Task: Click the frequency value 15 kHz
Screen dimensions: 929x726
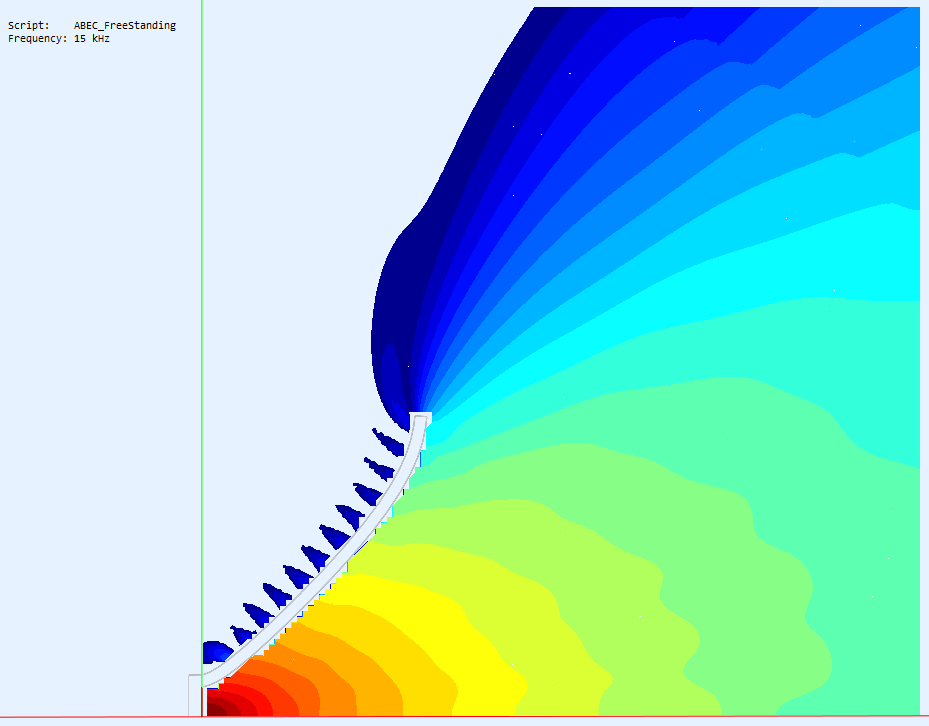Action: pyautogui.click(x=92, y=39)
